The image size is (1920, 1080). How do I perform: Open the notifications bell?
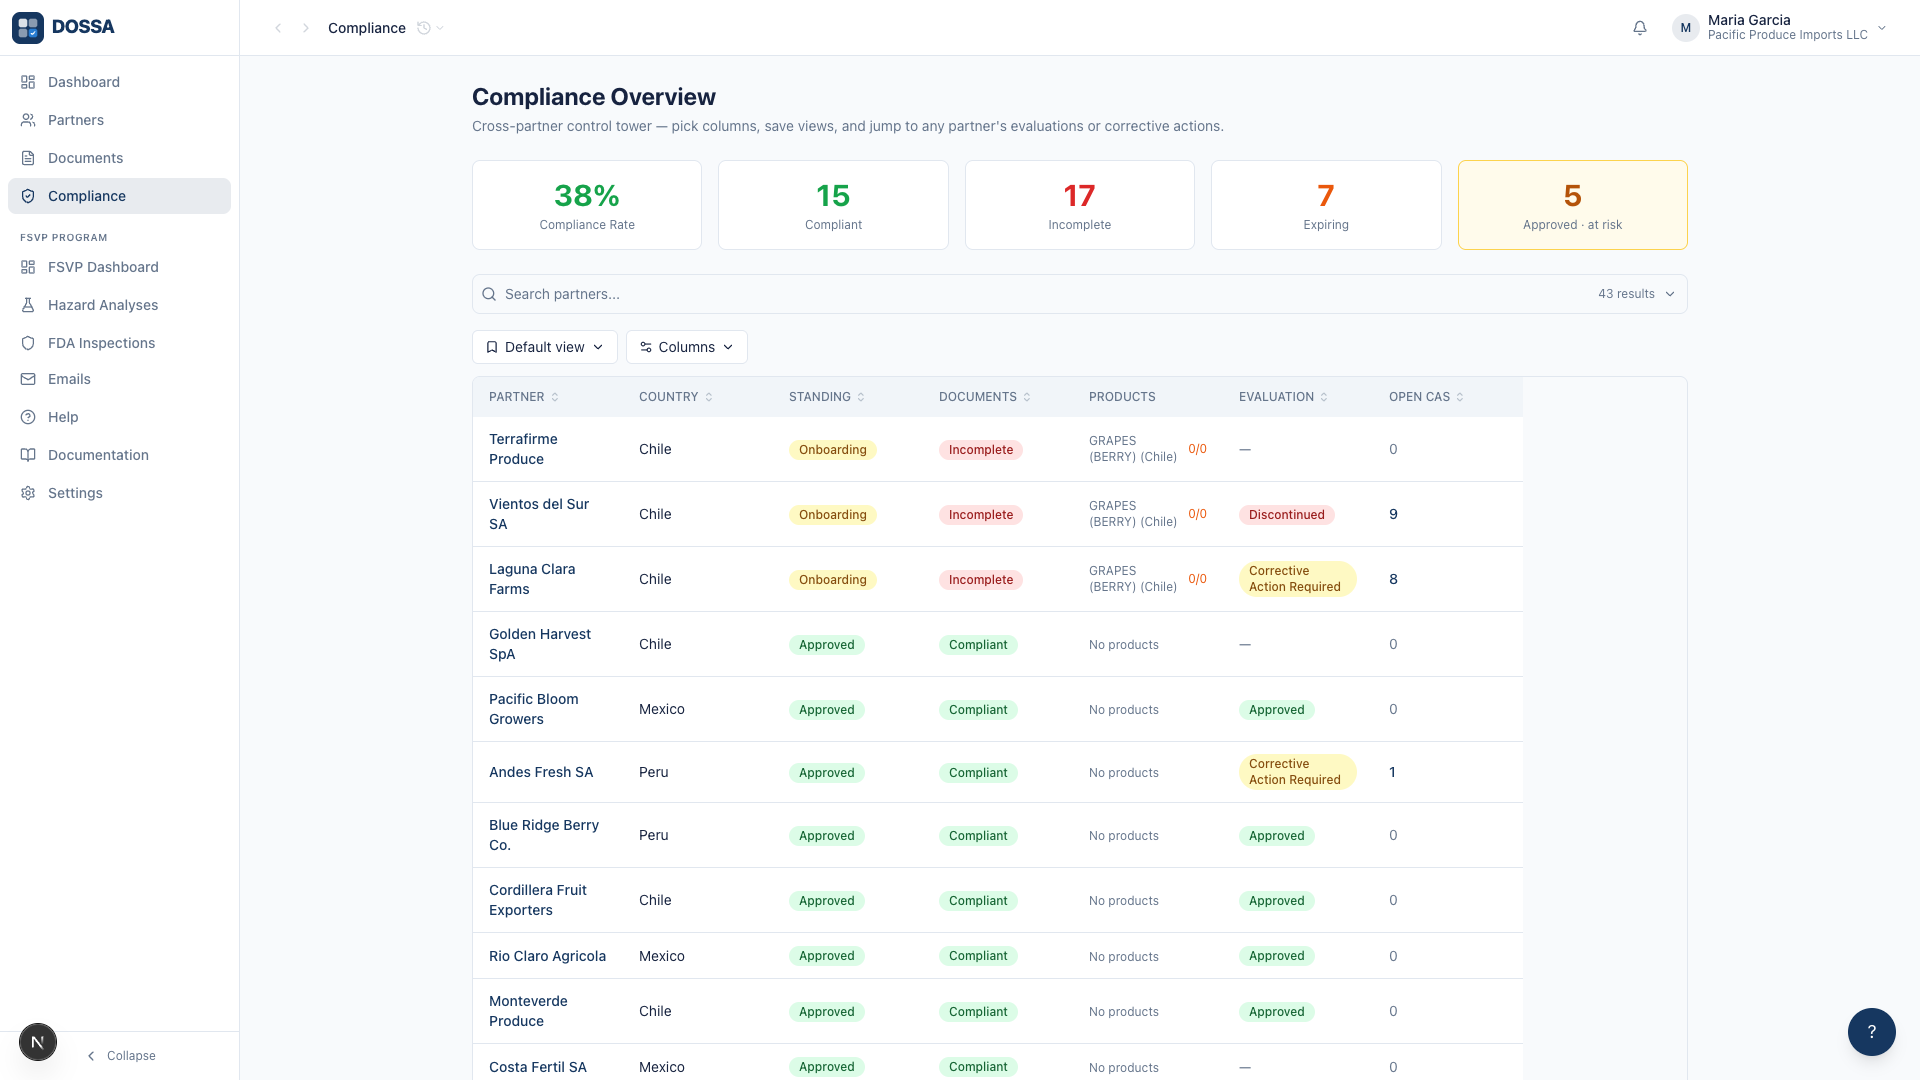pos(1640,28)
